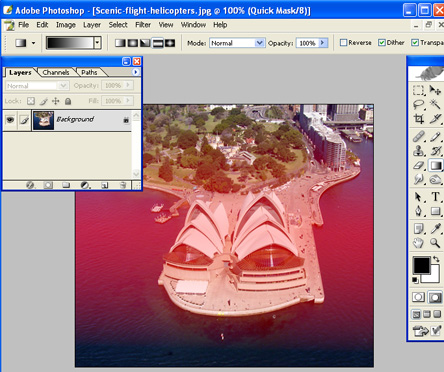Select the Lasso tool
Viewport: 444px width, 372px height.
[418, 104]
